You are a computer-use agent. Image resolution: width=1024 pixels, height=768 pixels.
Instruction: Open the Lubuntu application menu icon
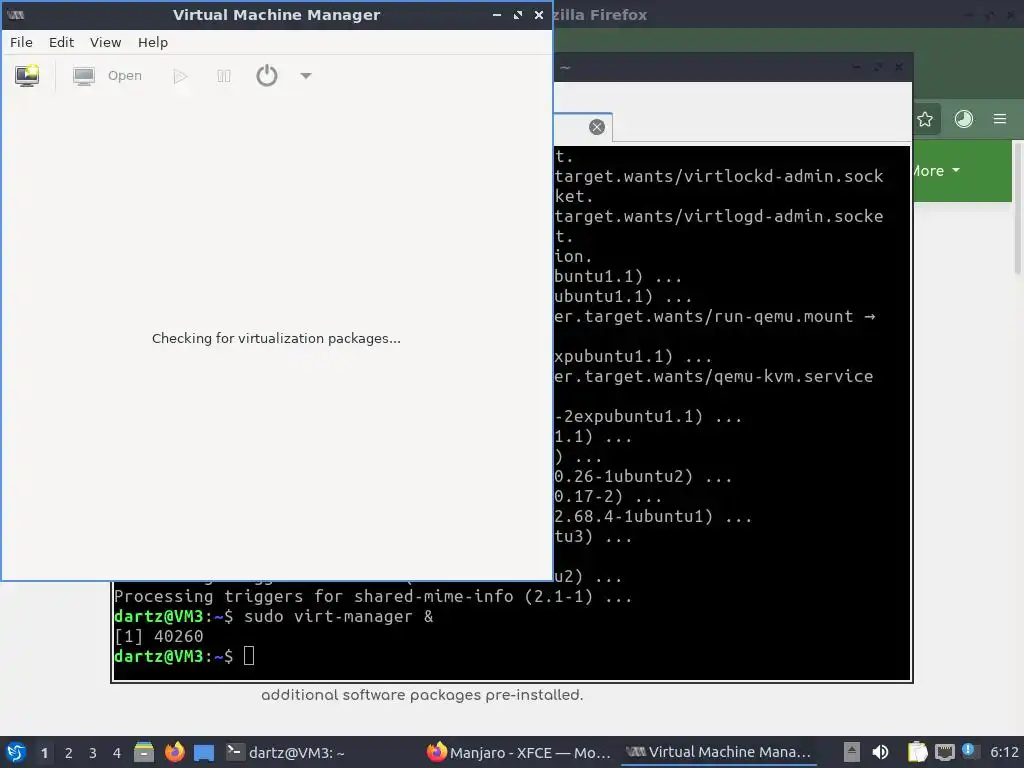point(16,752)
